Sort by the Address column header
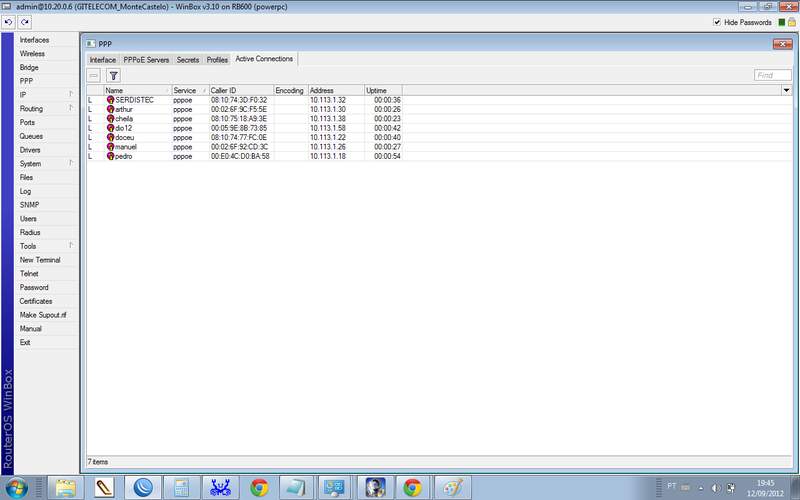Screen dimensions: 800x500 [x=336, y=90]
